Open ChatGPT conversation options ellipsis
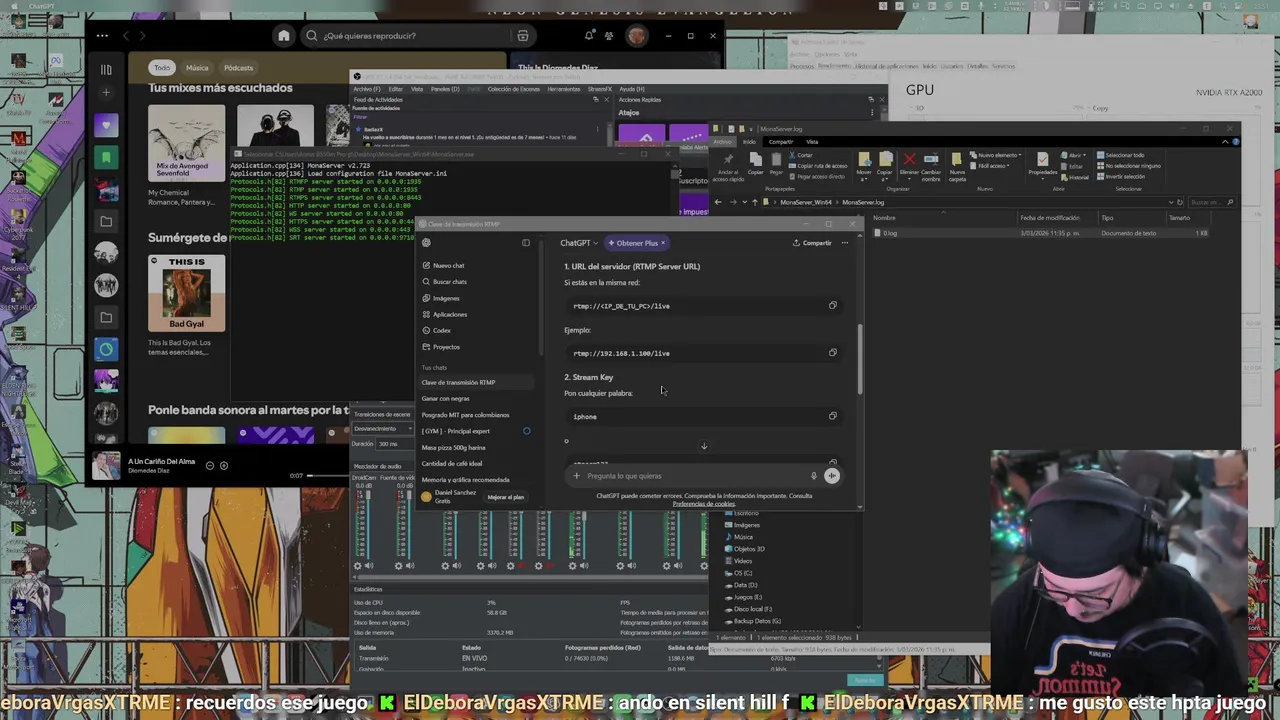Screen dimensions: 1280x720 (845, 243)
